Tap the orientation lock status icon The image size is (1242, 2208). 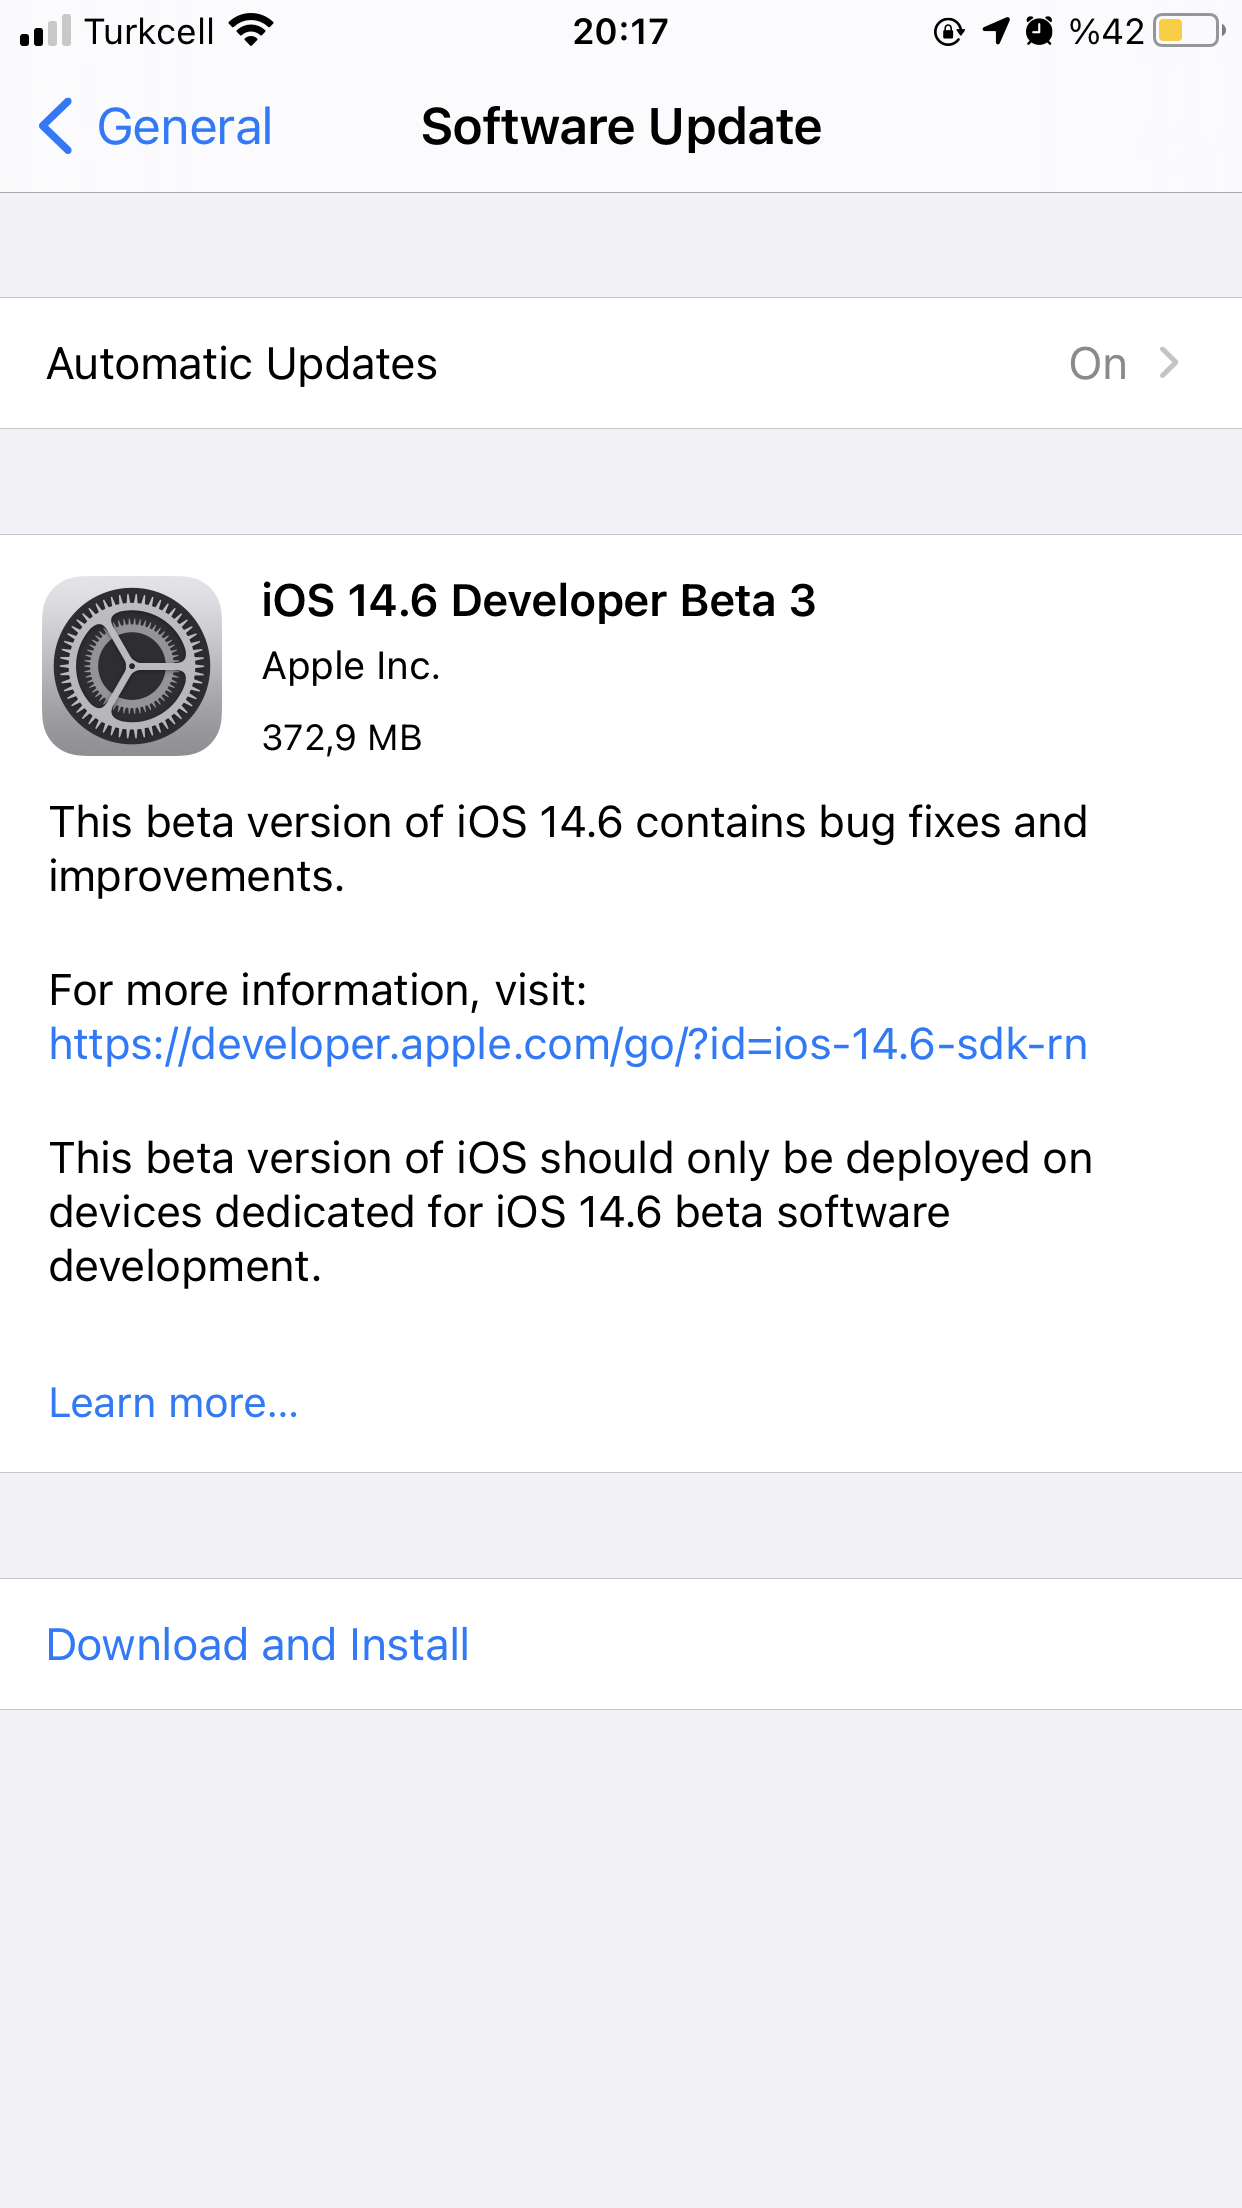coord(949,32)
